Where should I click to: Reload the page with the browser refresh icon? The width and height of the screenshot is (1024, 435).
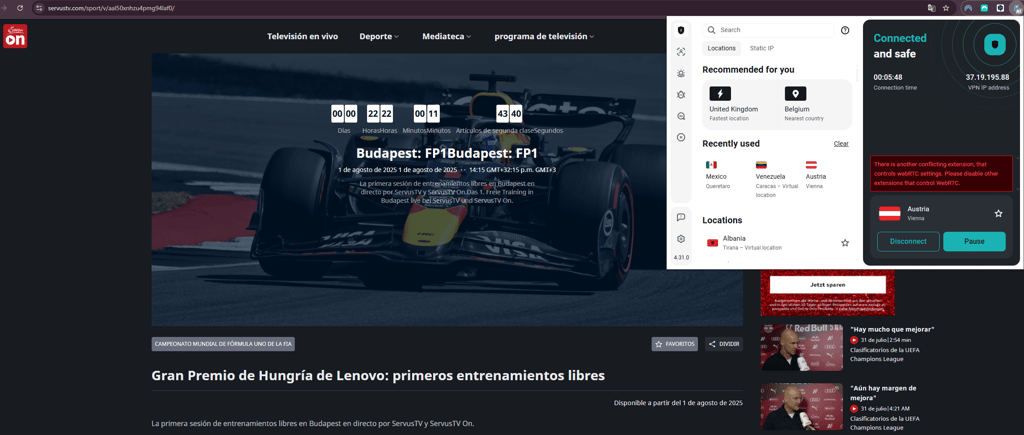click(20, 8)
